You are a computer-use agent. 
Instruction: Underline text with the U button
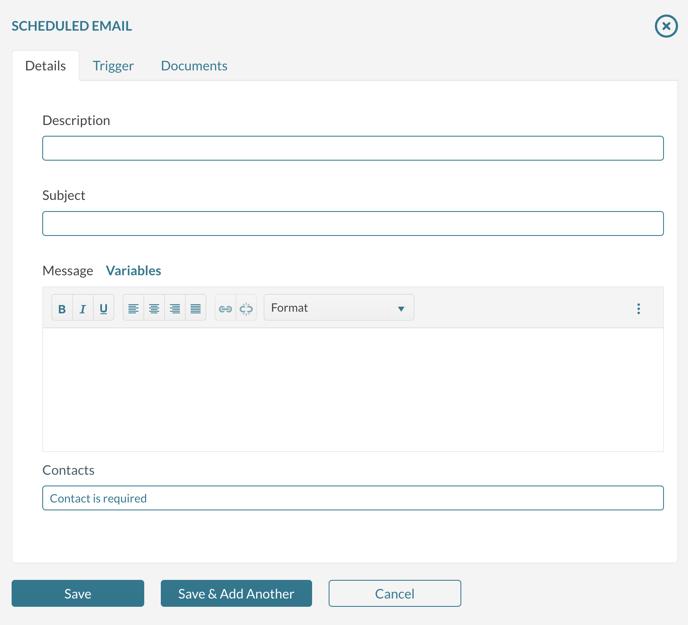point(103,309)
